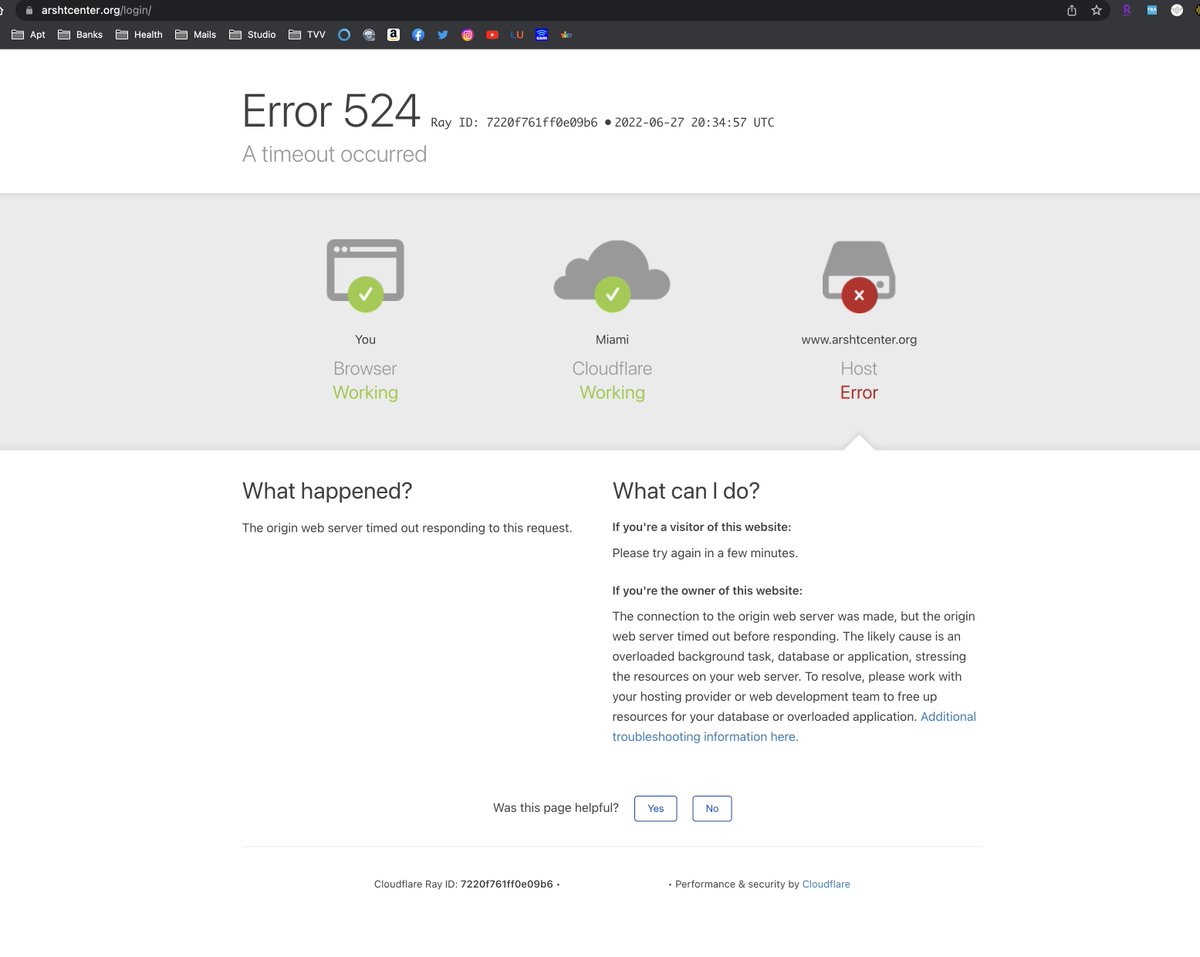Click the Cloudflare cloud status icon
1200x957 pixels.
pyautogui.click(x=612, y=275)
